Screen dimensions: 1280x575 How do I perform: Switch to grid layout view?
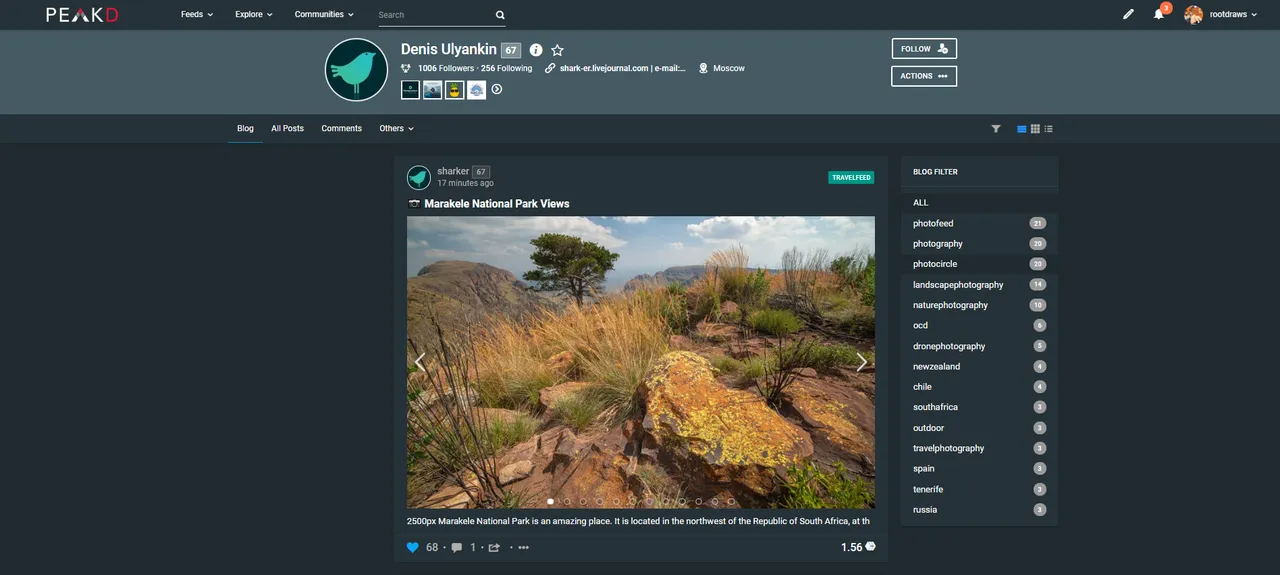[x=1035, y=129]
